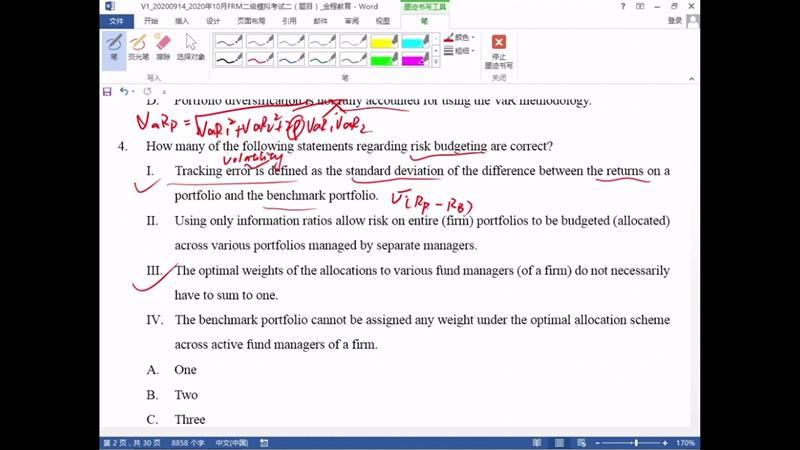Click Stop Inking (停止墨迹书写) button

point(498,50)
